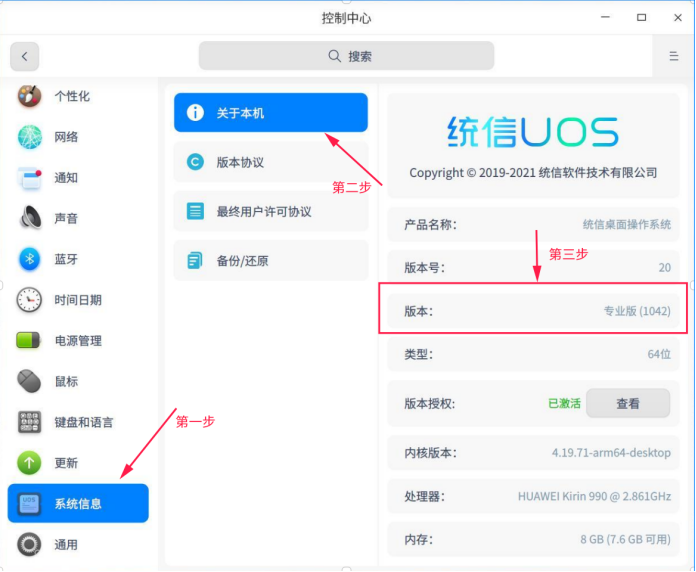
Task: Click the 查看 button for license
Action: pos(628,403)
